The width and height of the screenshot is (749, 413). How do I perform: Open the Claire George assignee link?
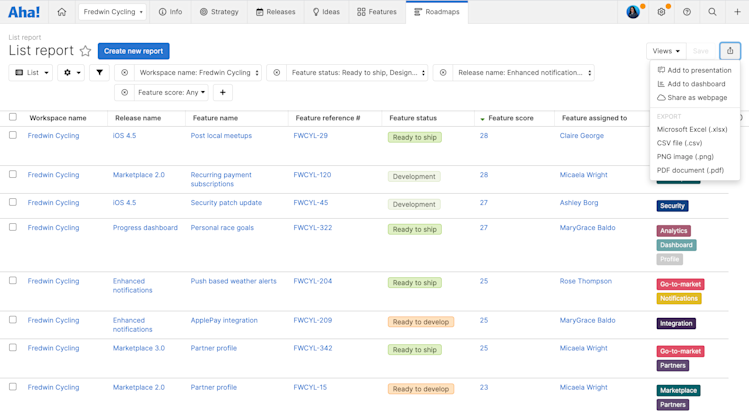tap(582, 136)
